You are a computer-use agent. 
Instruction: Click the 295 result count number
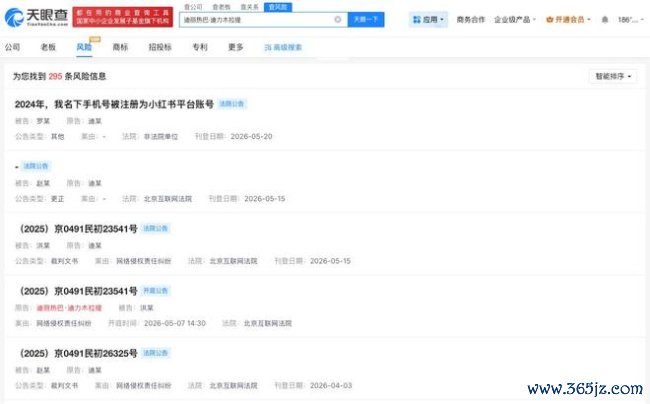pyautogui.click(x=55, y=76)
